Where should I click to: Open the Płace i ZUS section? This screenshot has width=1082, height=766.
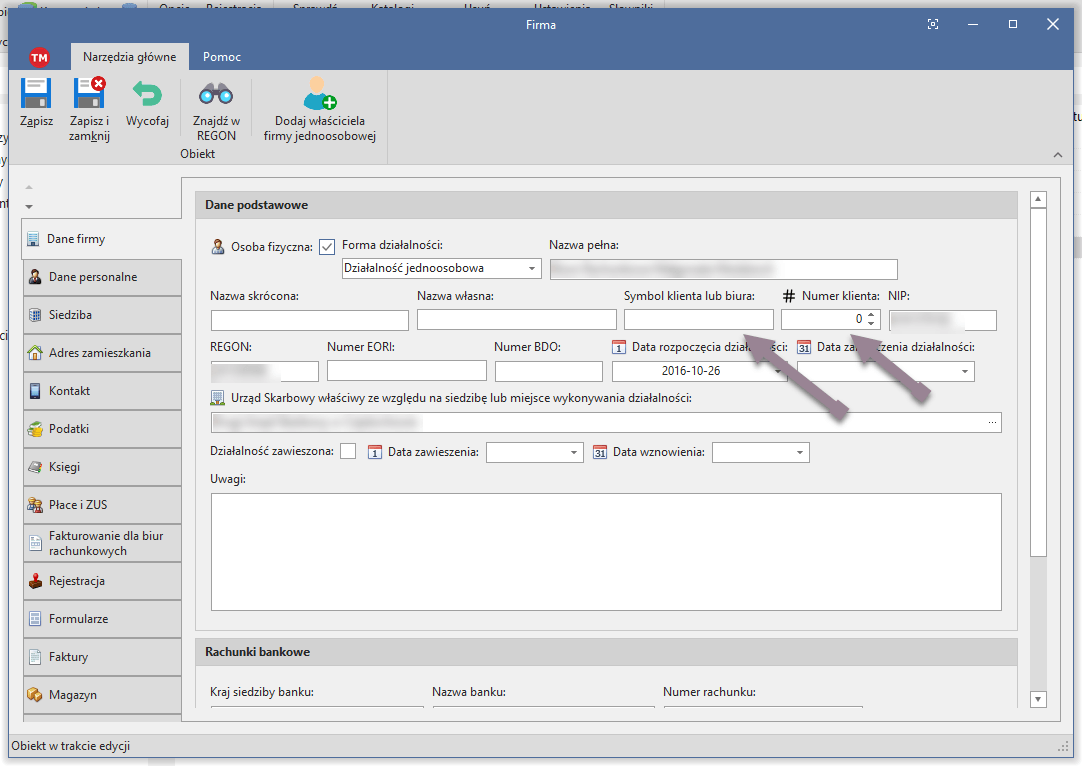tap(102, 505)
